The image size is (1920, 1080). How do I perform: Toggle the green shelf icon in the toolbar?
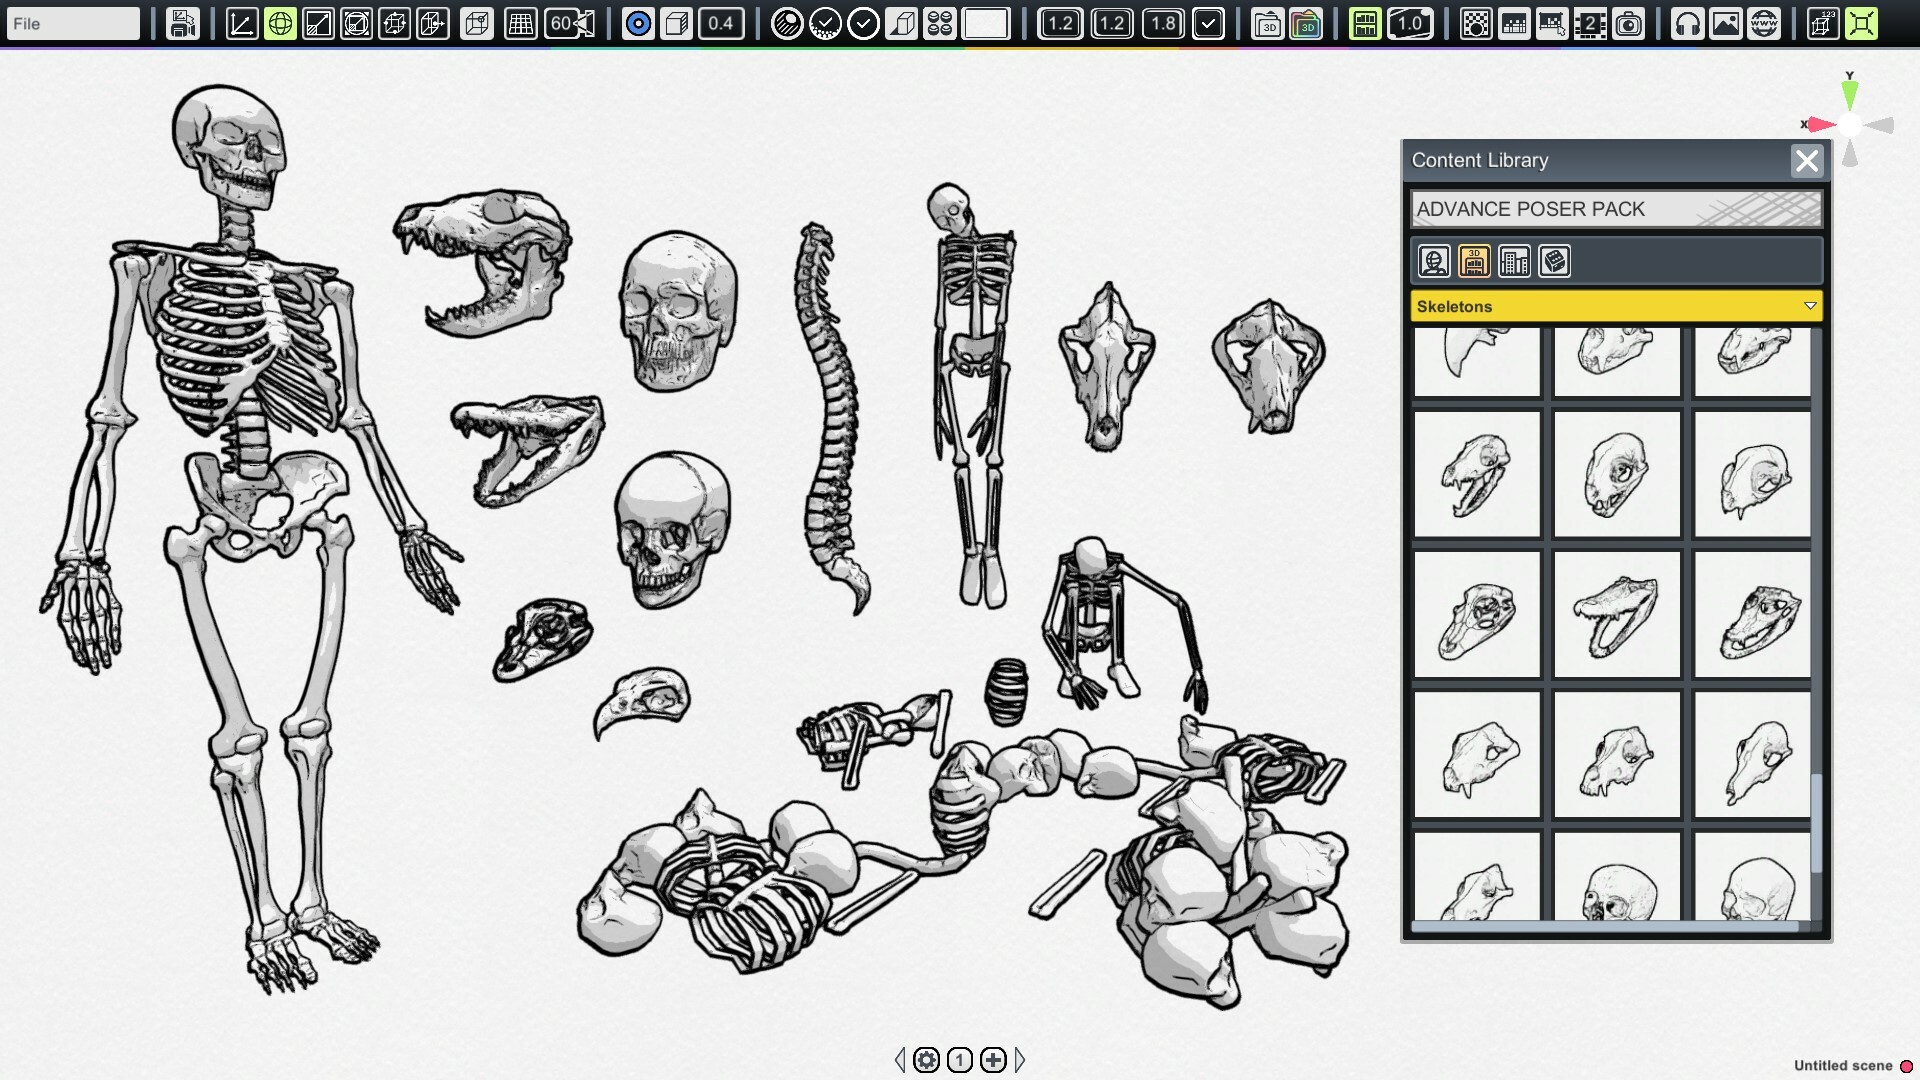coord(1365,23)
